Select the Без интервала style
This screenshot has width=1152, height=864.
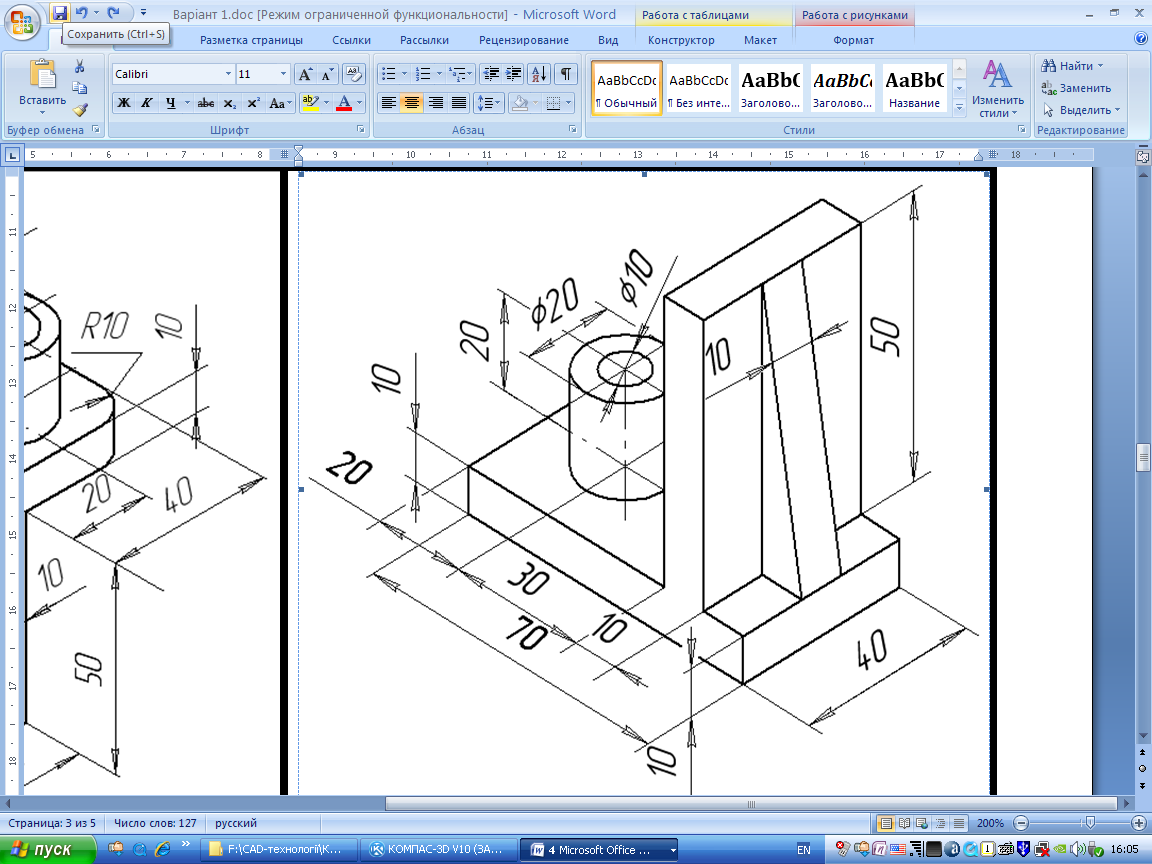698,89
